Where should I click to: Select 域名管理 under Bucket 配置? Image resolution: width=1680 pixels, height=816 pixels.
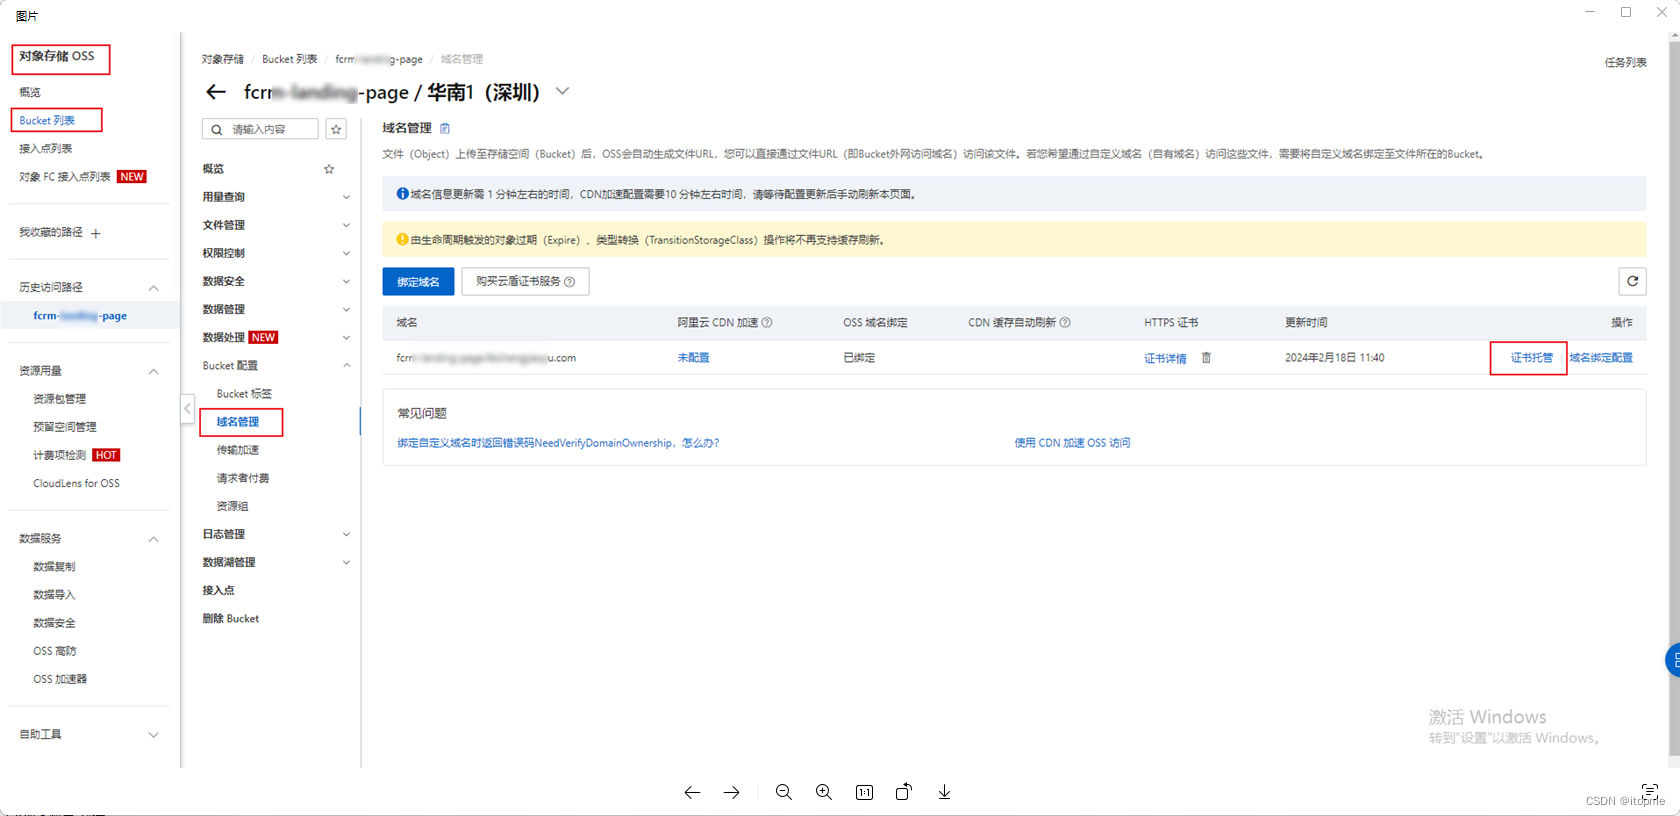tap(238, 422)
